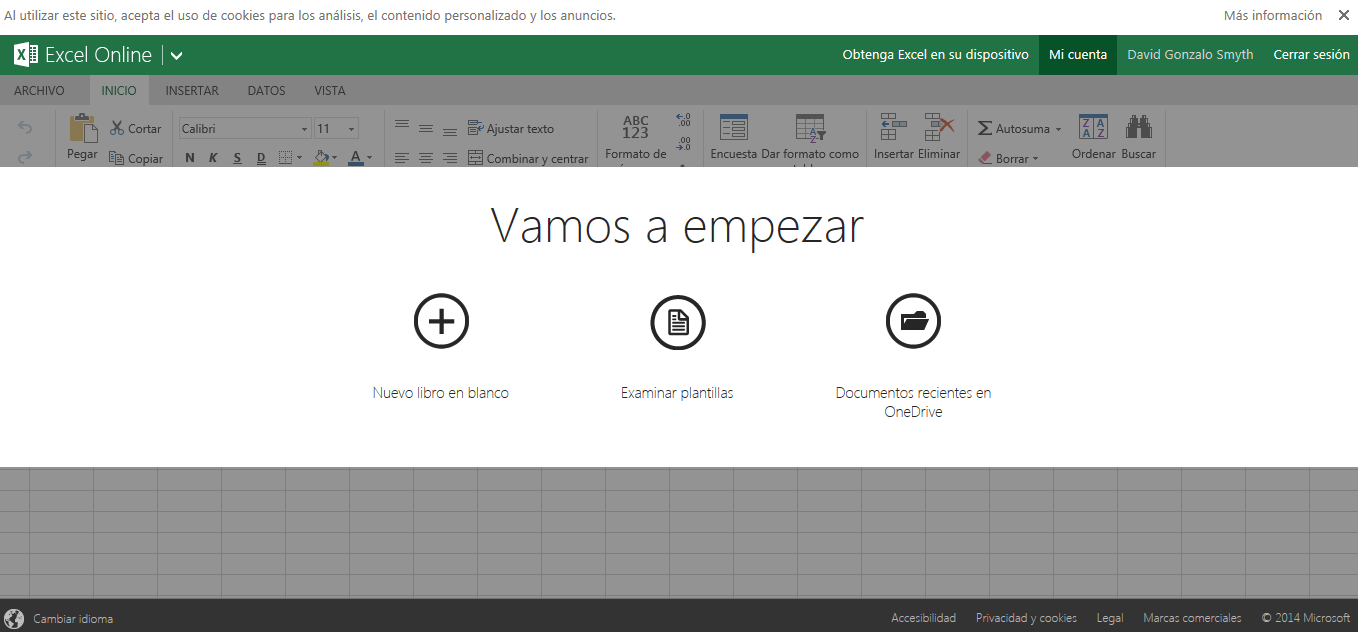Open the Examinar plantillas document icon
Image resolution: width=1358 pixels, height=632 pixels.
[678, 321]
